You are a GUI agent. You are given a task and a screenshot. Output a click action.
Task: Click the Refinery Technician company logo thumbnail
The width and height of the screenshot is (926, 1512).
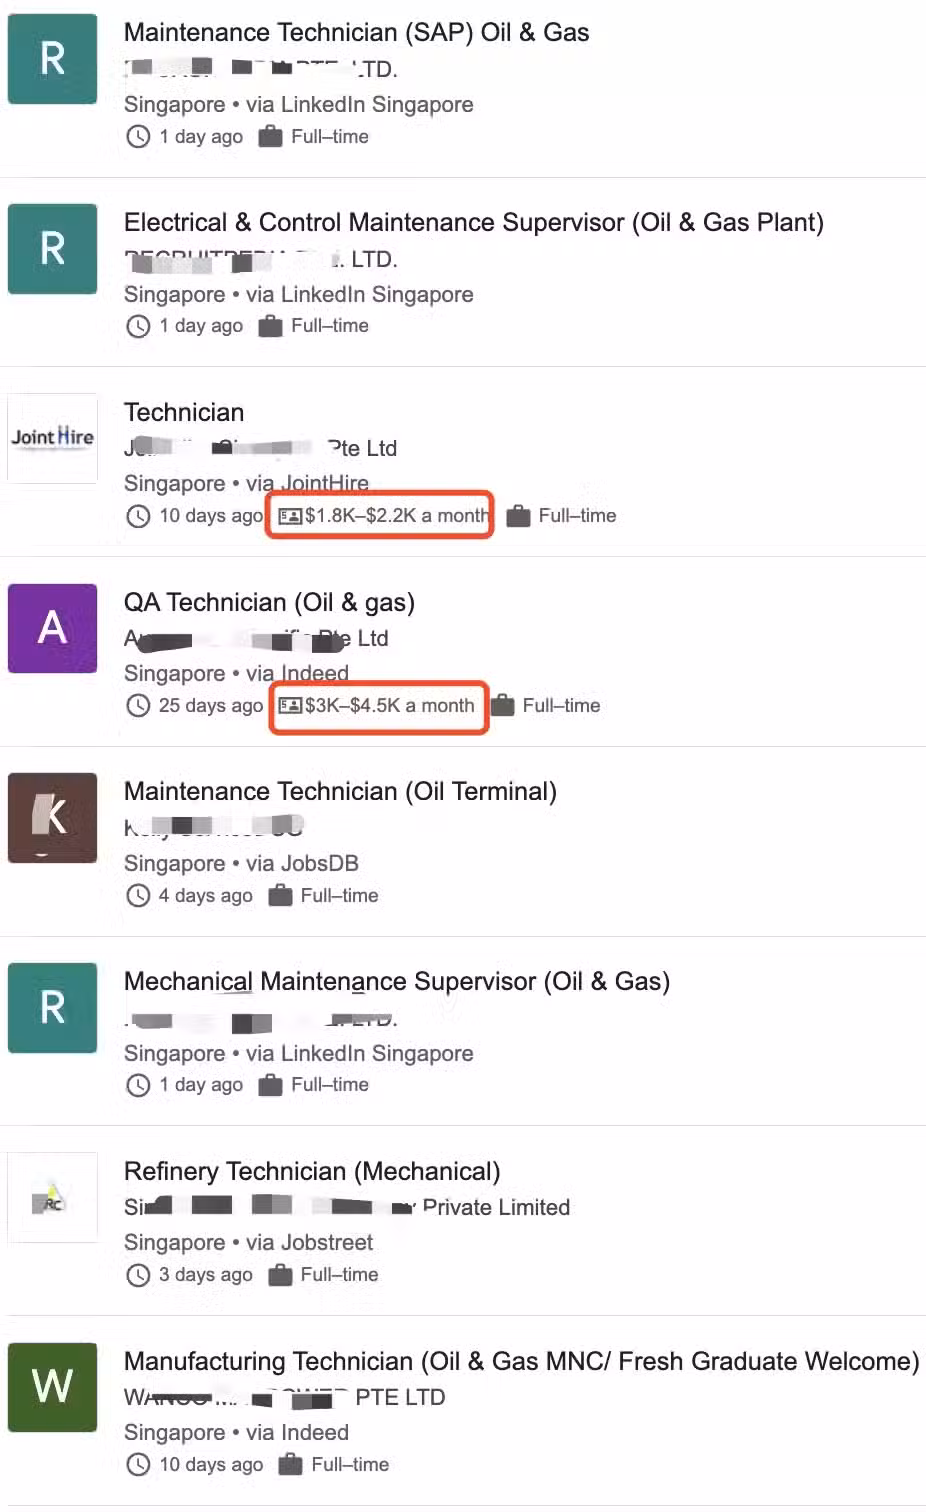click(x=53, y=1197)
